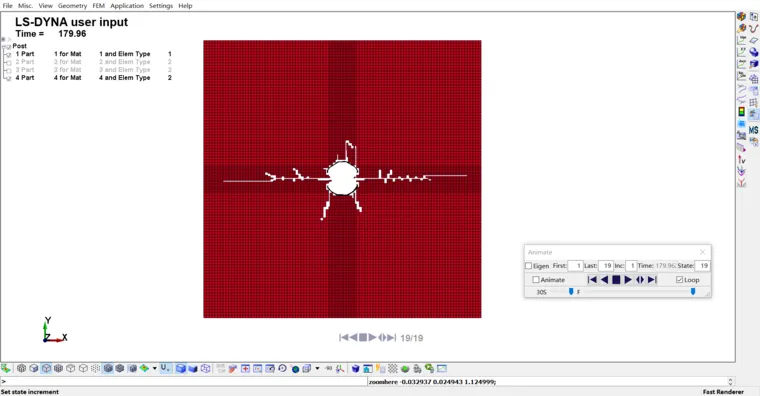Open the FEM menu
This screenshot has width=760, height=396.
pos(98,6)
